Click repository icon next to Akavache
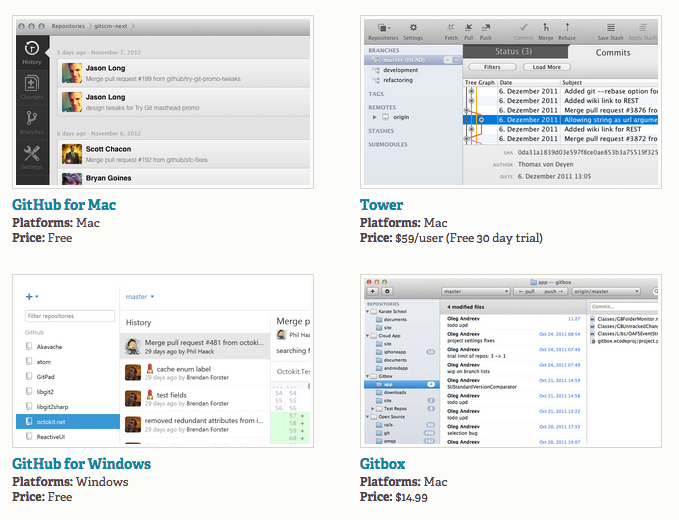Viewport: 679px width, 520px height. click(29, 346)
